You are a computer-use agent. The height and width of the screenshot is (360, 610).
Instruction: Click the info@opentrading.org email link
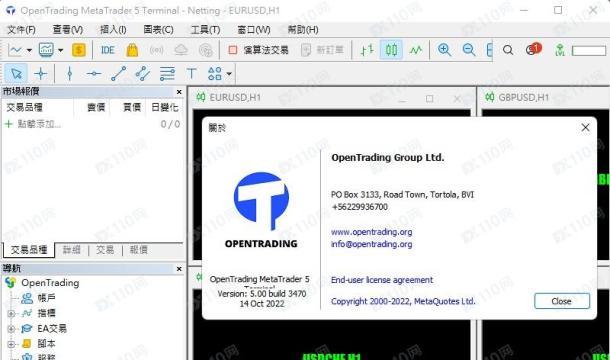[372, 244]
